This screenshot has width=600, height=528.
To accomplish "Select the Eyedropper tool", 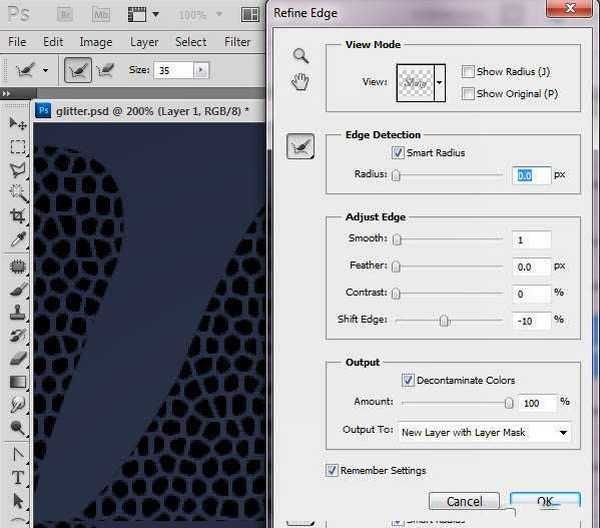I will tap(17, 240).
